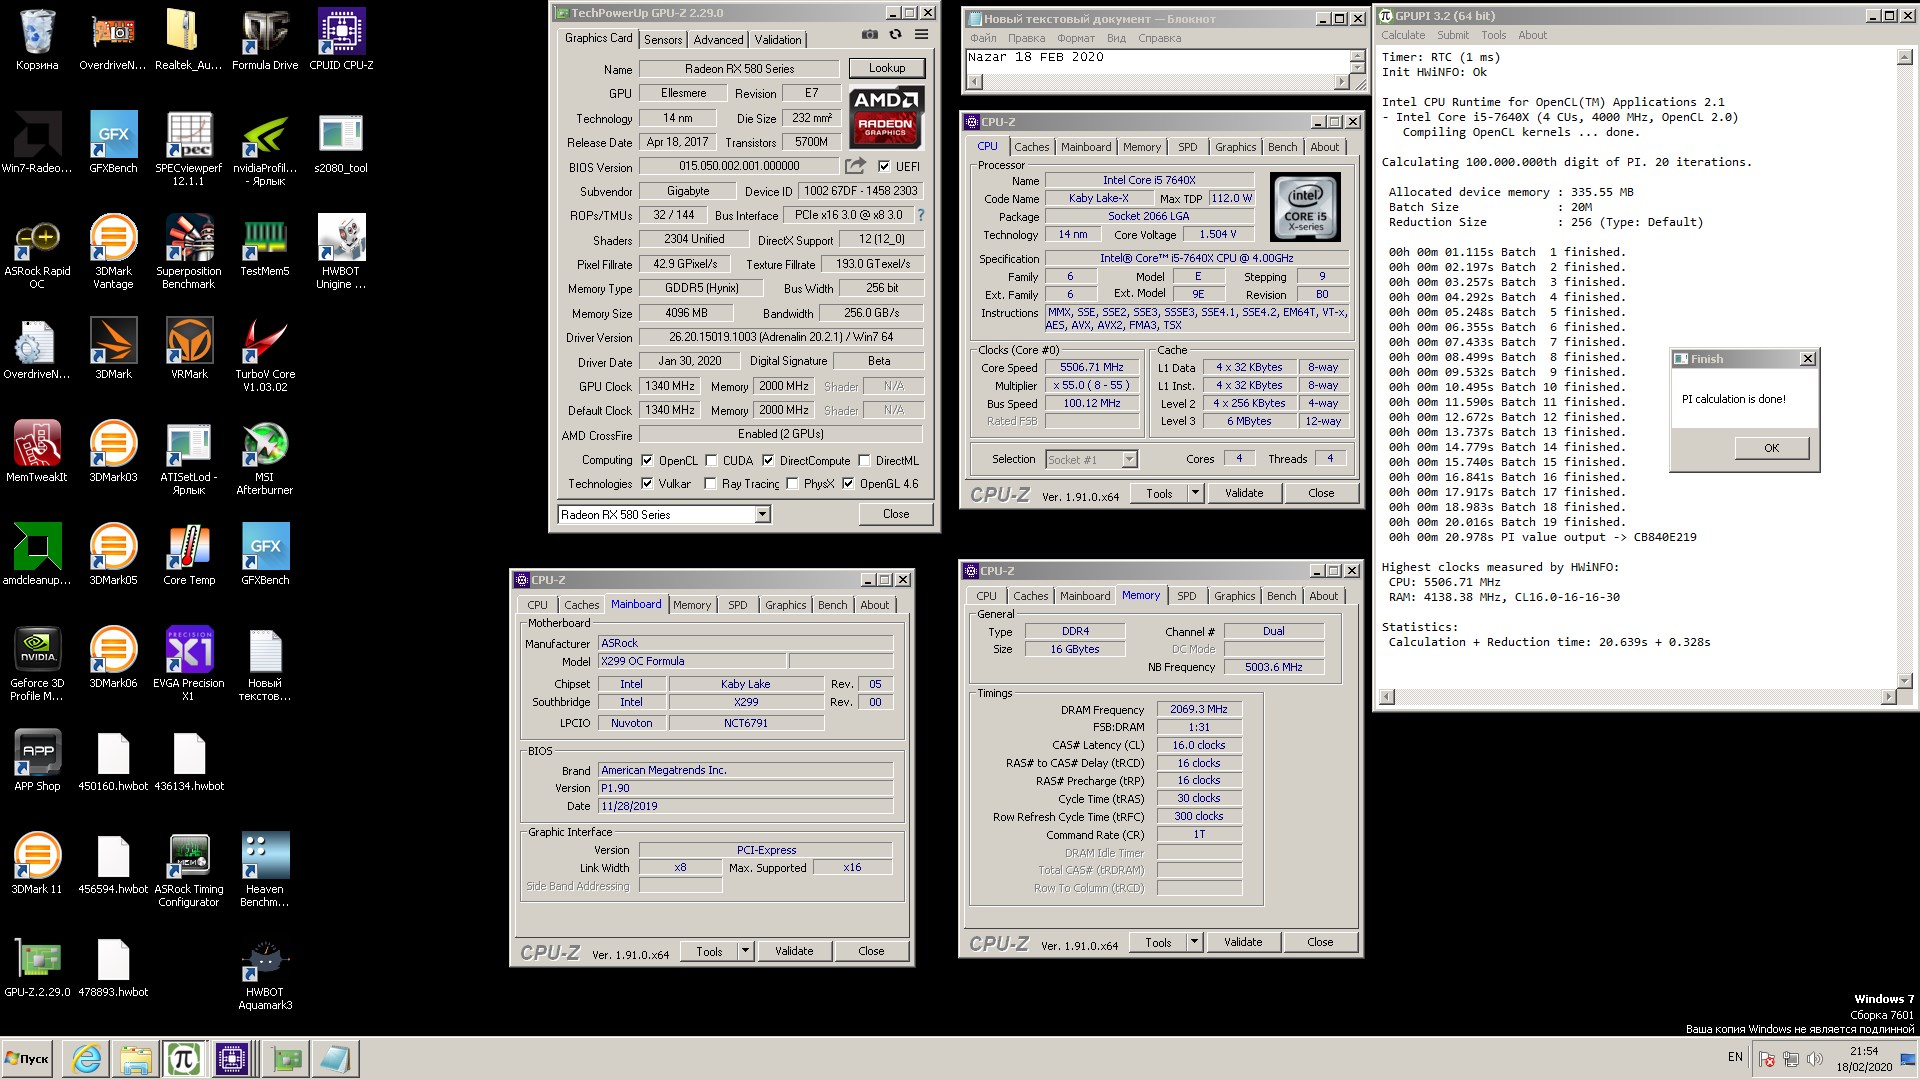Open ASRock Timing Configurator icon
The image size is (1920, 1080).
189,870
